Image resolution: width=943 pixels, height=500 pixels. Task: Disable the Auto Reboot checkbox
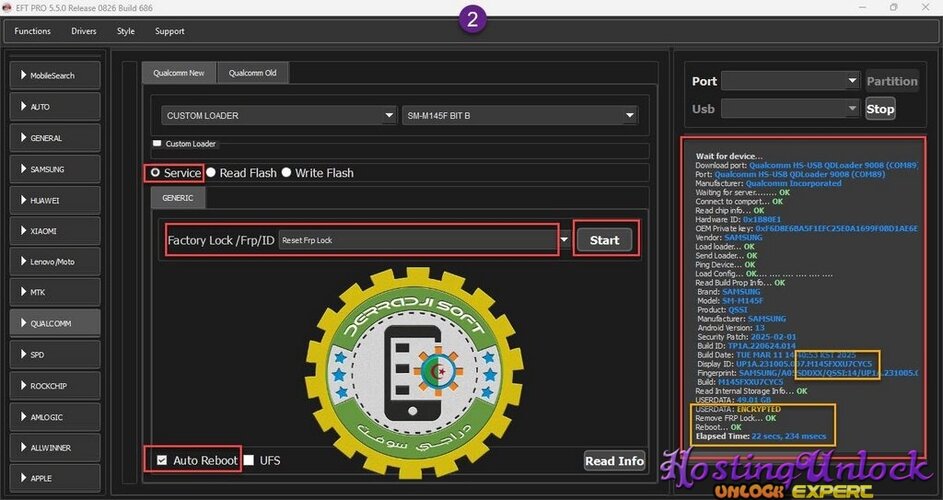click(162, 460)
